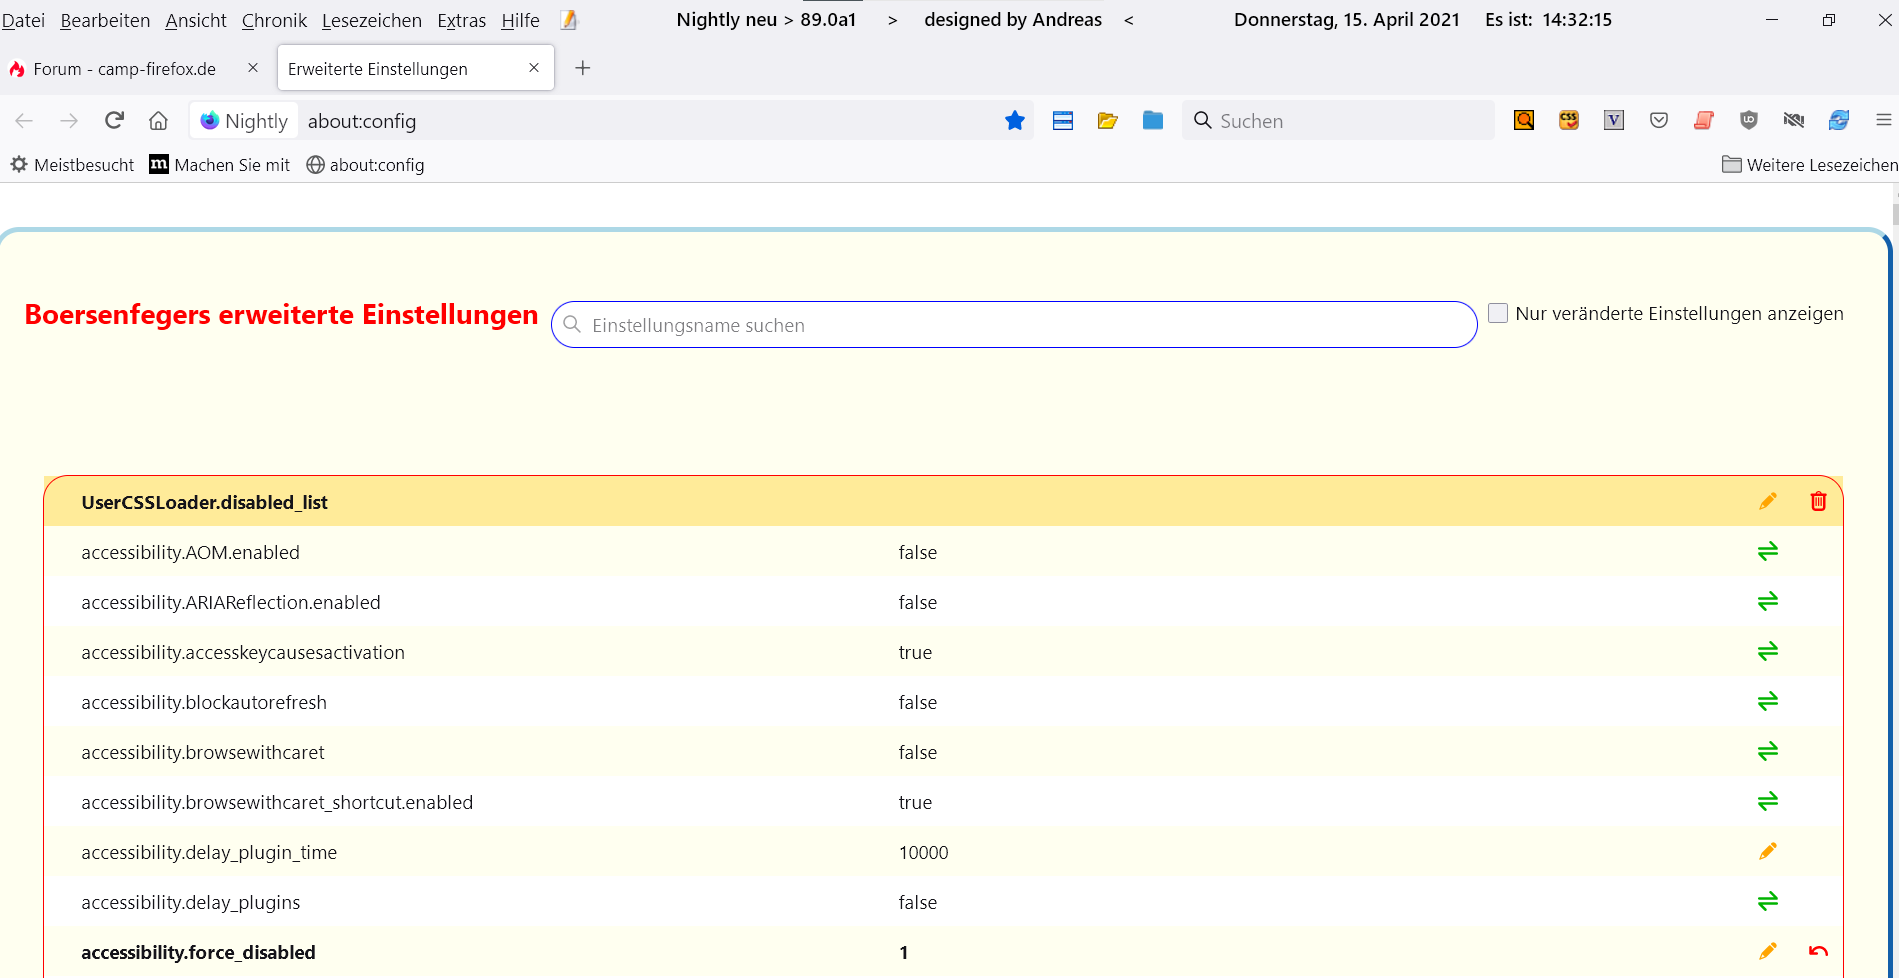Check 'Nur veränderte Einstellungen anzeigen'
This screenshot has width=1899, height=978.
click(x=1498, y=314)
